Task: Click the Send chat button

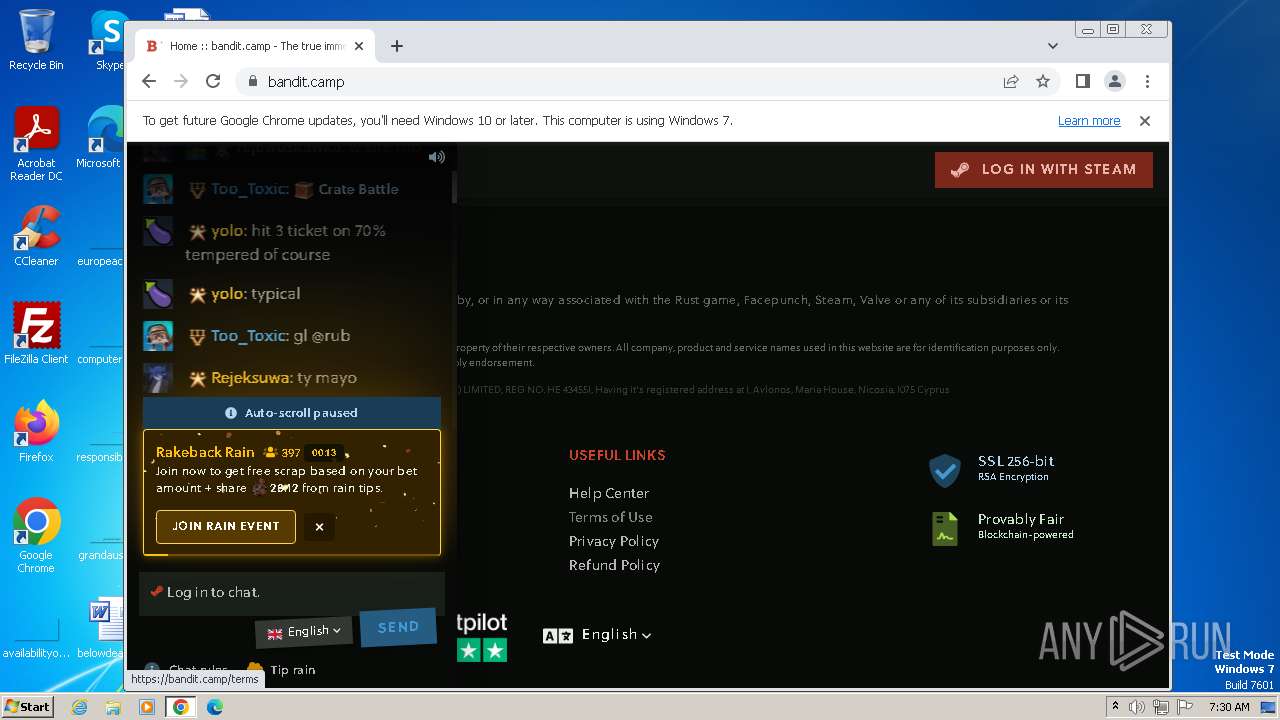Action: coord(398,627)
